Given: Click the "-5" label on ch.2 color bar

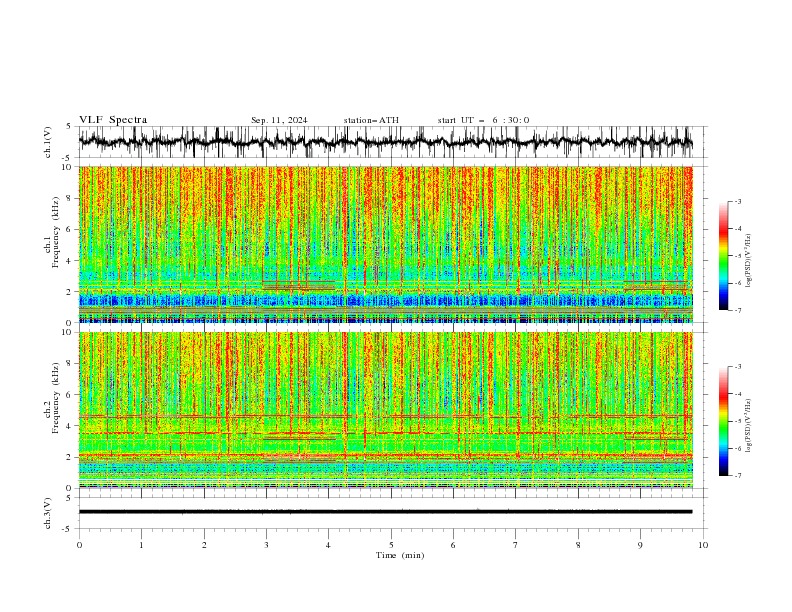Looking at the screenshot, I should tap(738, 421).
